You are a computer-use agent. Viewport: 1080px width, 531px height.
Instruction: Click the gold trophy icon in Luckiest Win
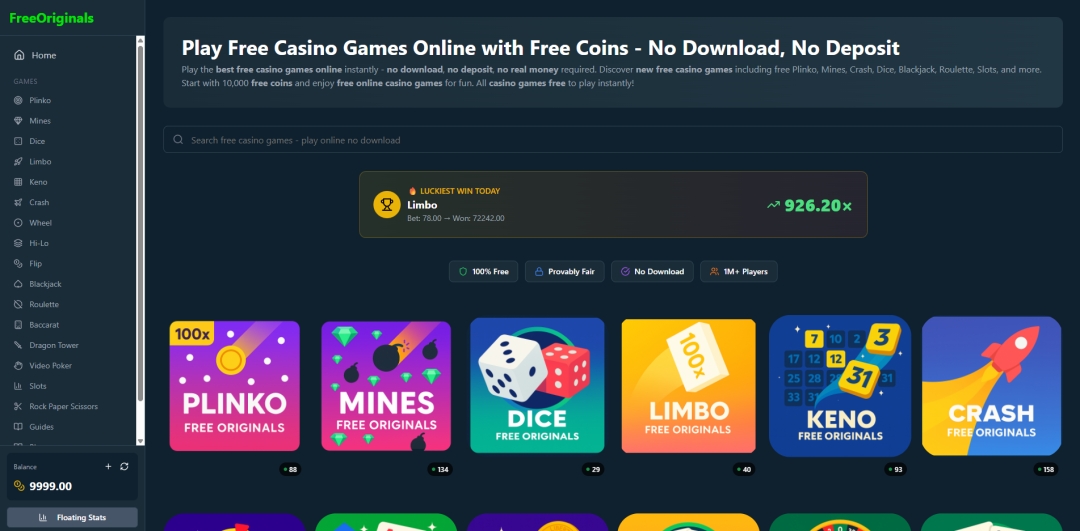pyautogui.click(x=387, y=205)
